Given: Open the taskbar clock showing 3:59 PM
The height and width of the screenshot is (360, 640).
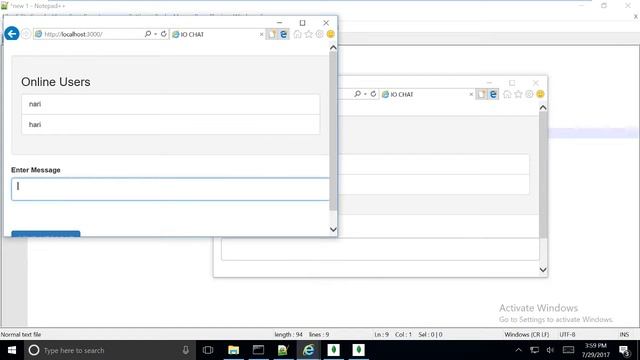Looking at the screenshot, I should (x=596, y=350).
